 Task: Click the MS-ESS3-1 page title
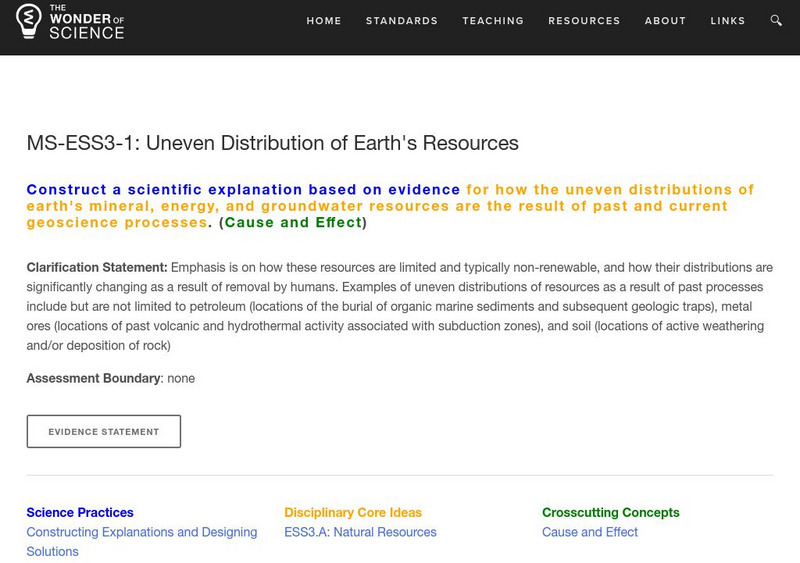pyautogui.click(x=272, y=143)
